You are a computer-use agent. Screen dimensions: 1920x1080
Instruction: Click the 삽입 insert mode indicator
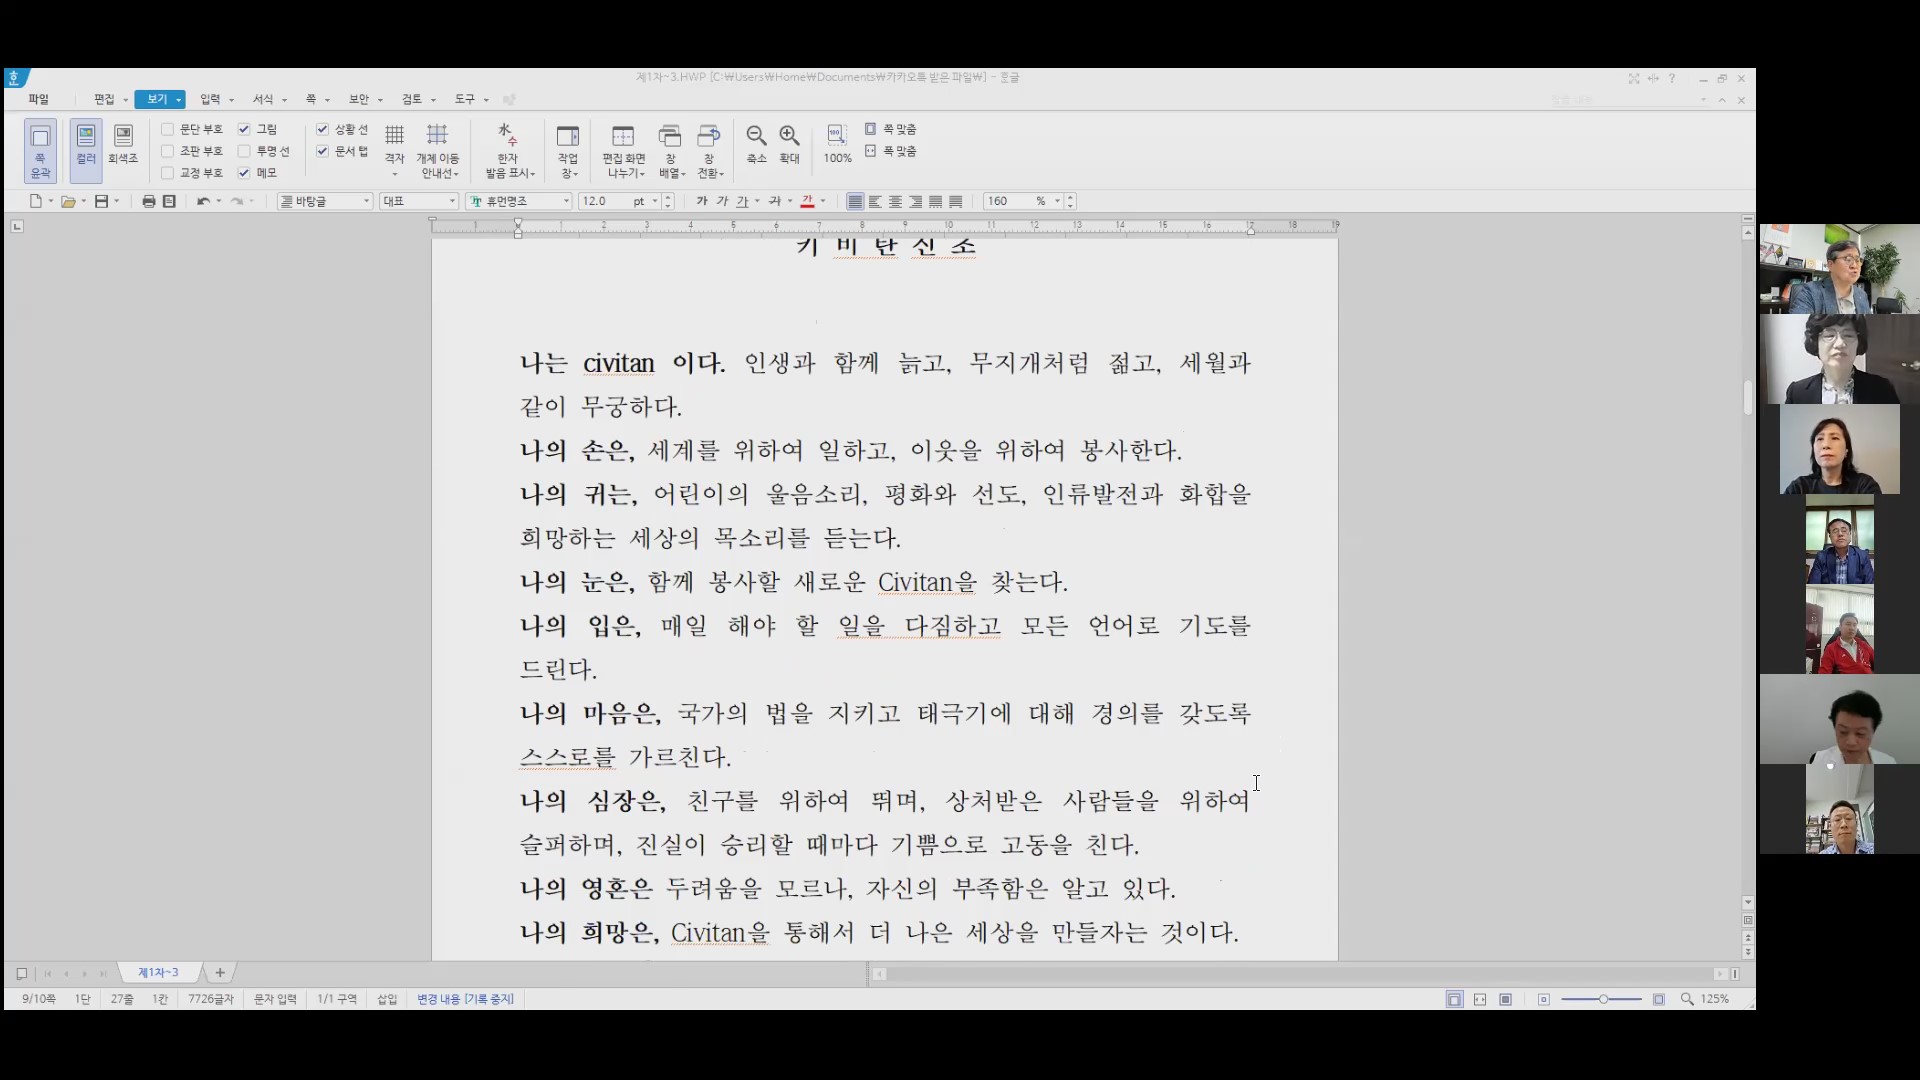(x=387, y=999)
